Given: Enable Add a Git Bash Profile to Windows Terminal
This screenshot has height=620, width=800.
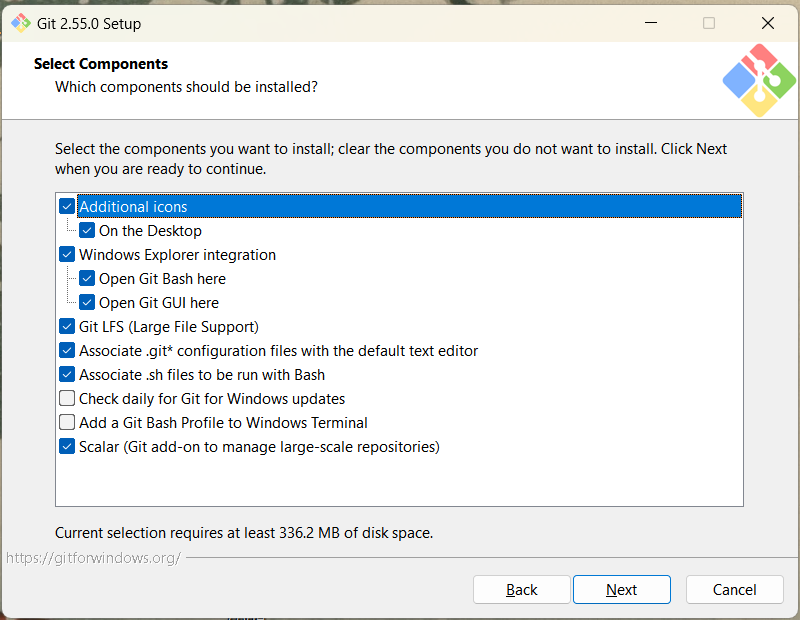Looking at the screenshot, I should click(x=67, y=423).
